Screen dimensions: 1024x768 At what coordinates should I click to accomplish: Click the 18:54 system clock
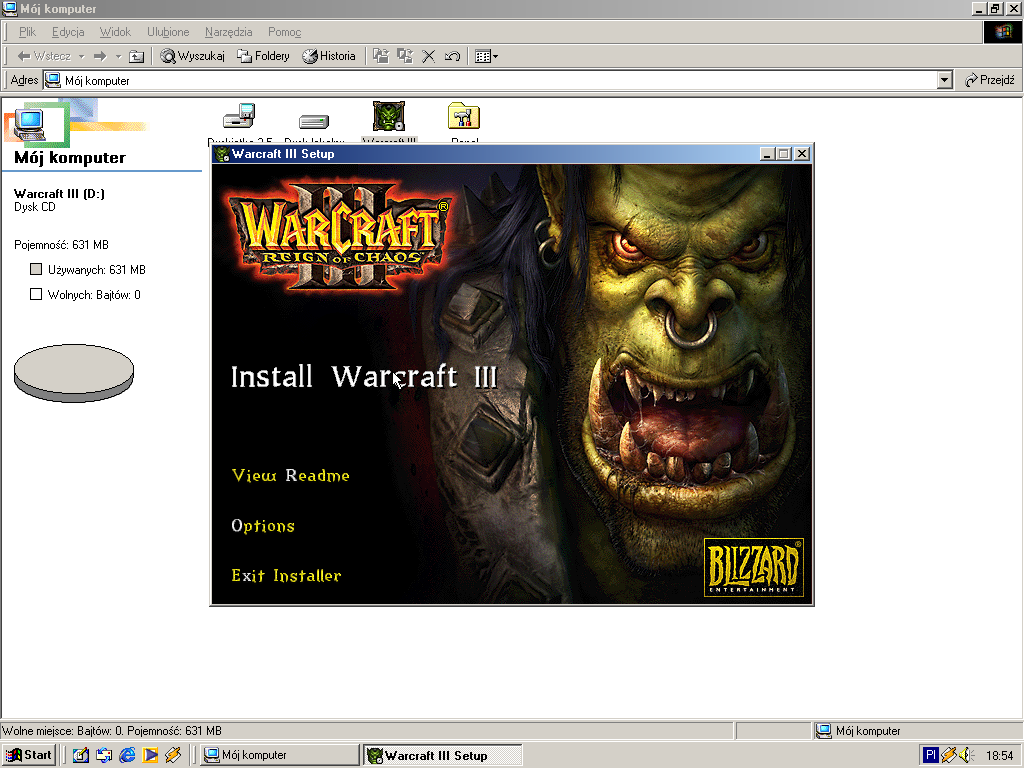999,756
